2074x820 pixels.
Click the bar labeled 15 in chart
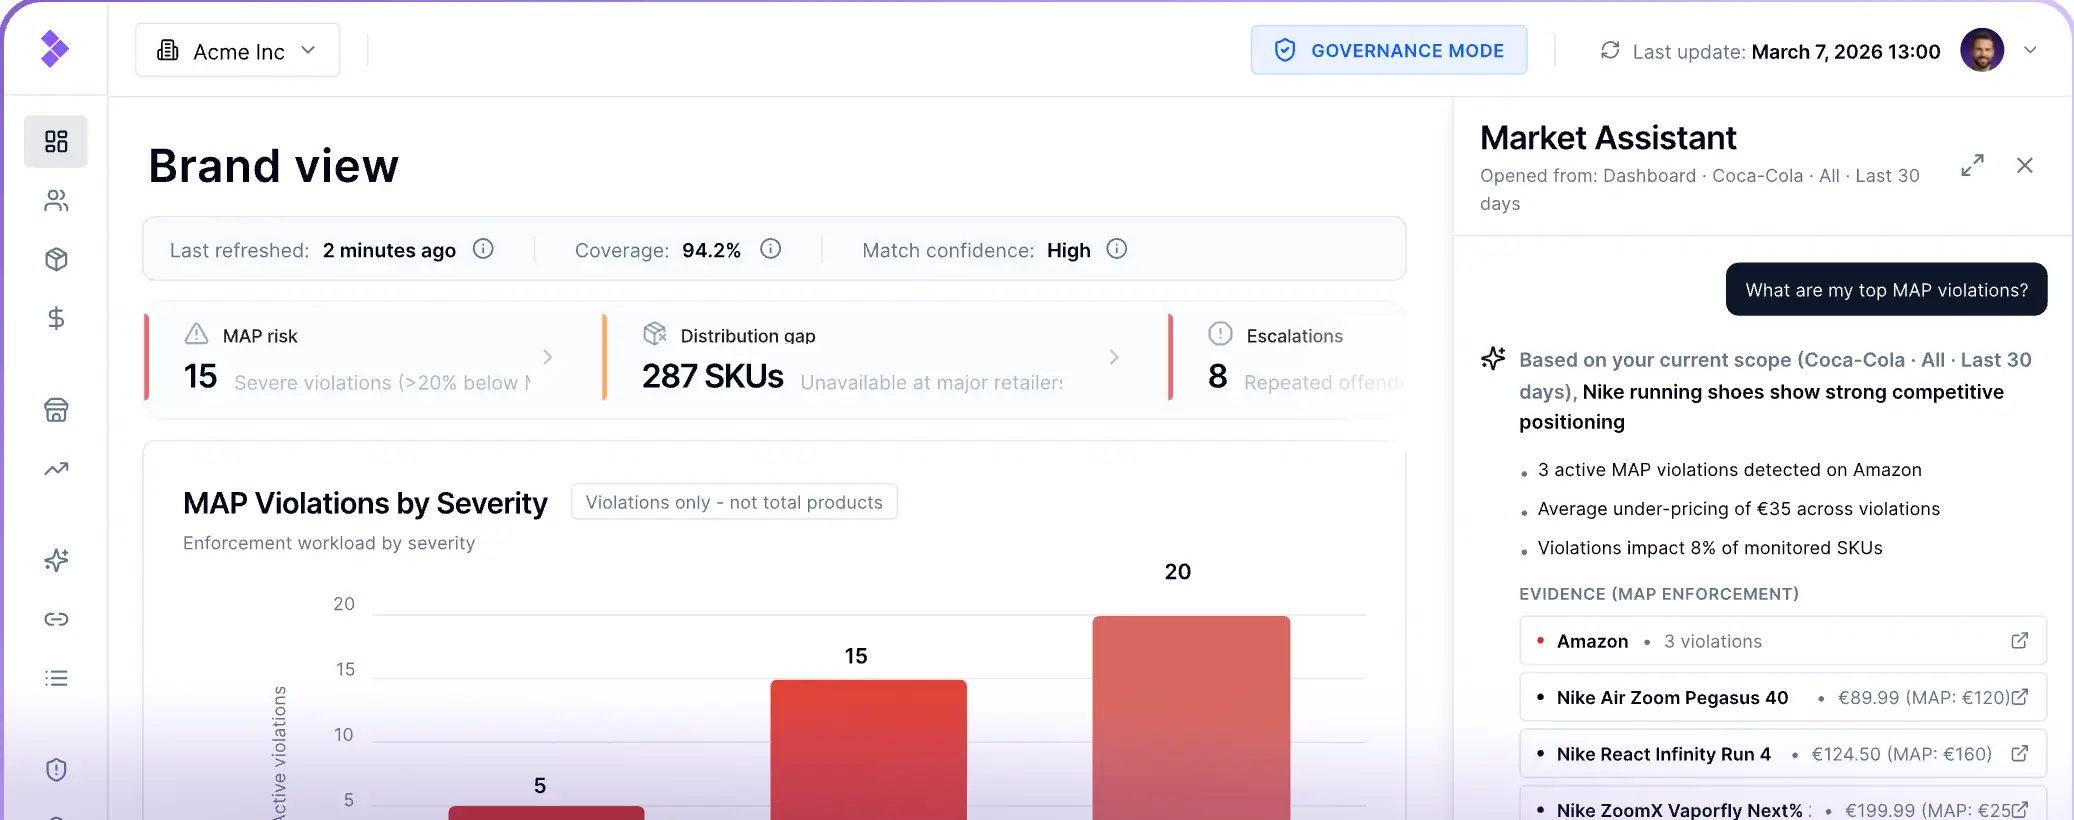pos(868,750)
